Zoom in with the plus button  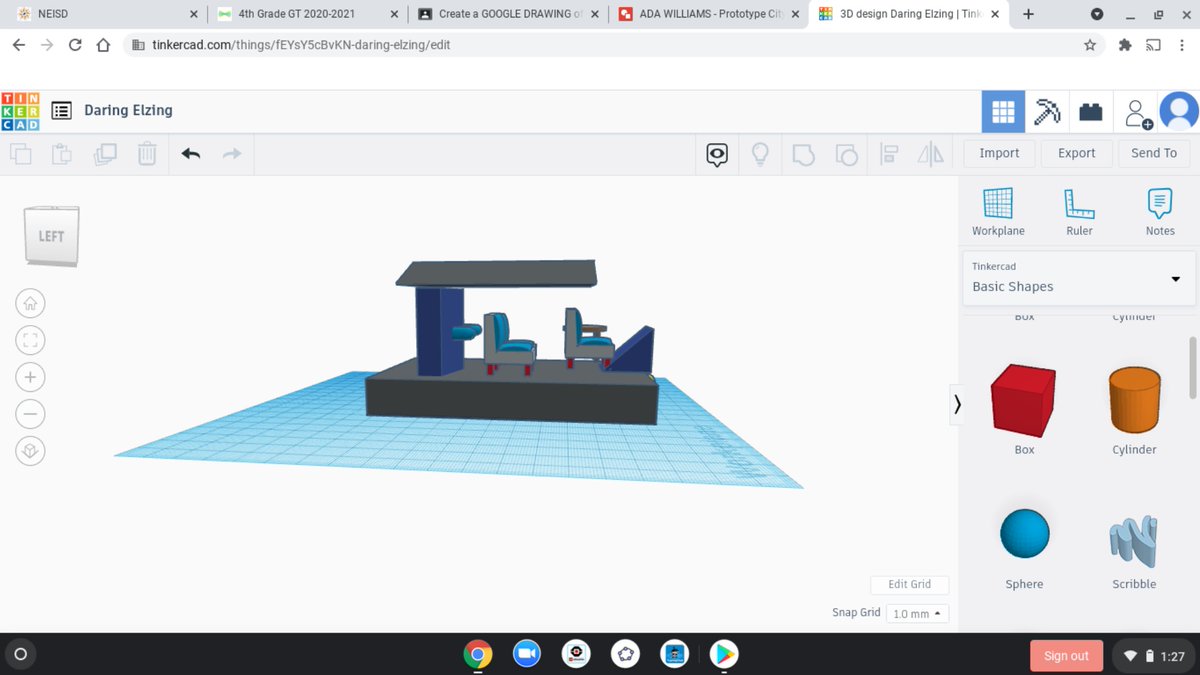click(30, 377)
